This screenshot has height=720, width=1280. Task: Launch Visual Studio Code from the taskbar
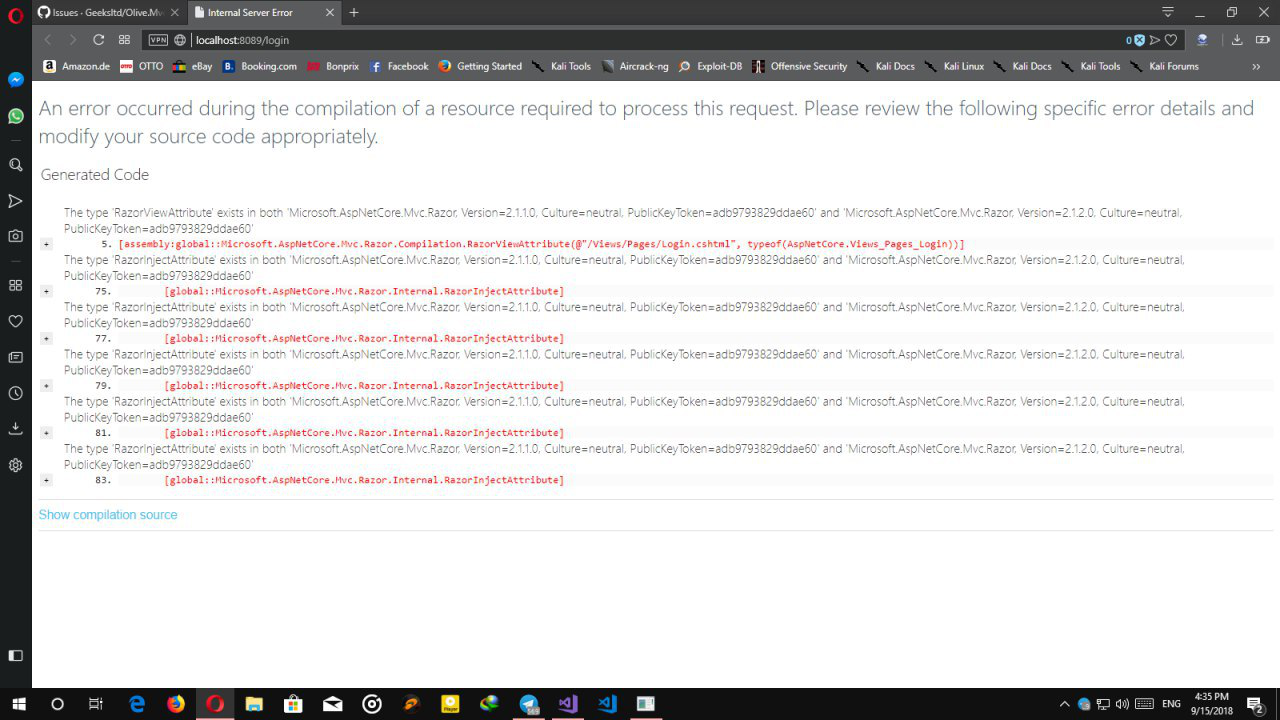pyautogui.click(x=607, y=704)
